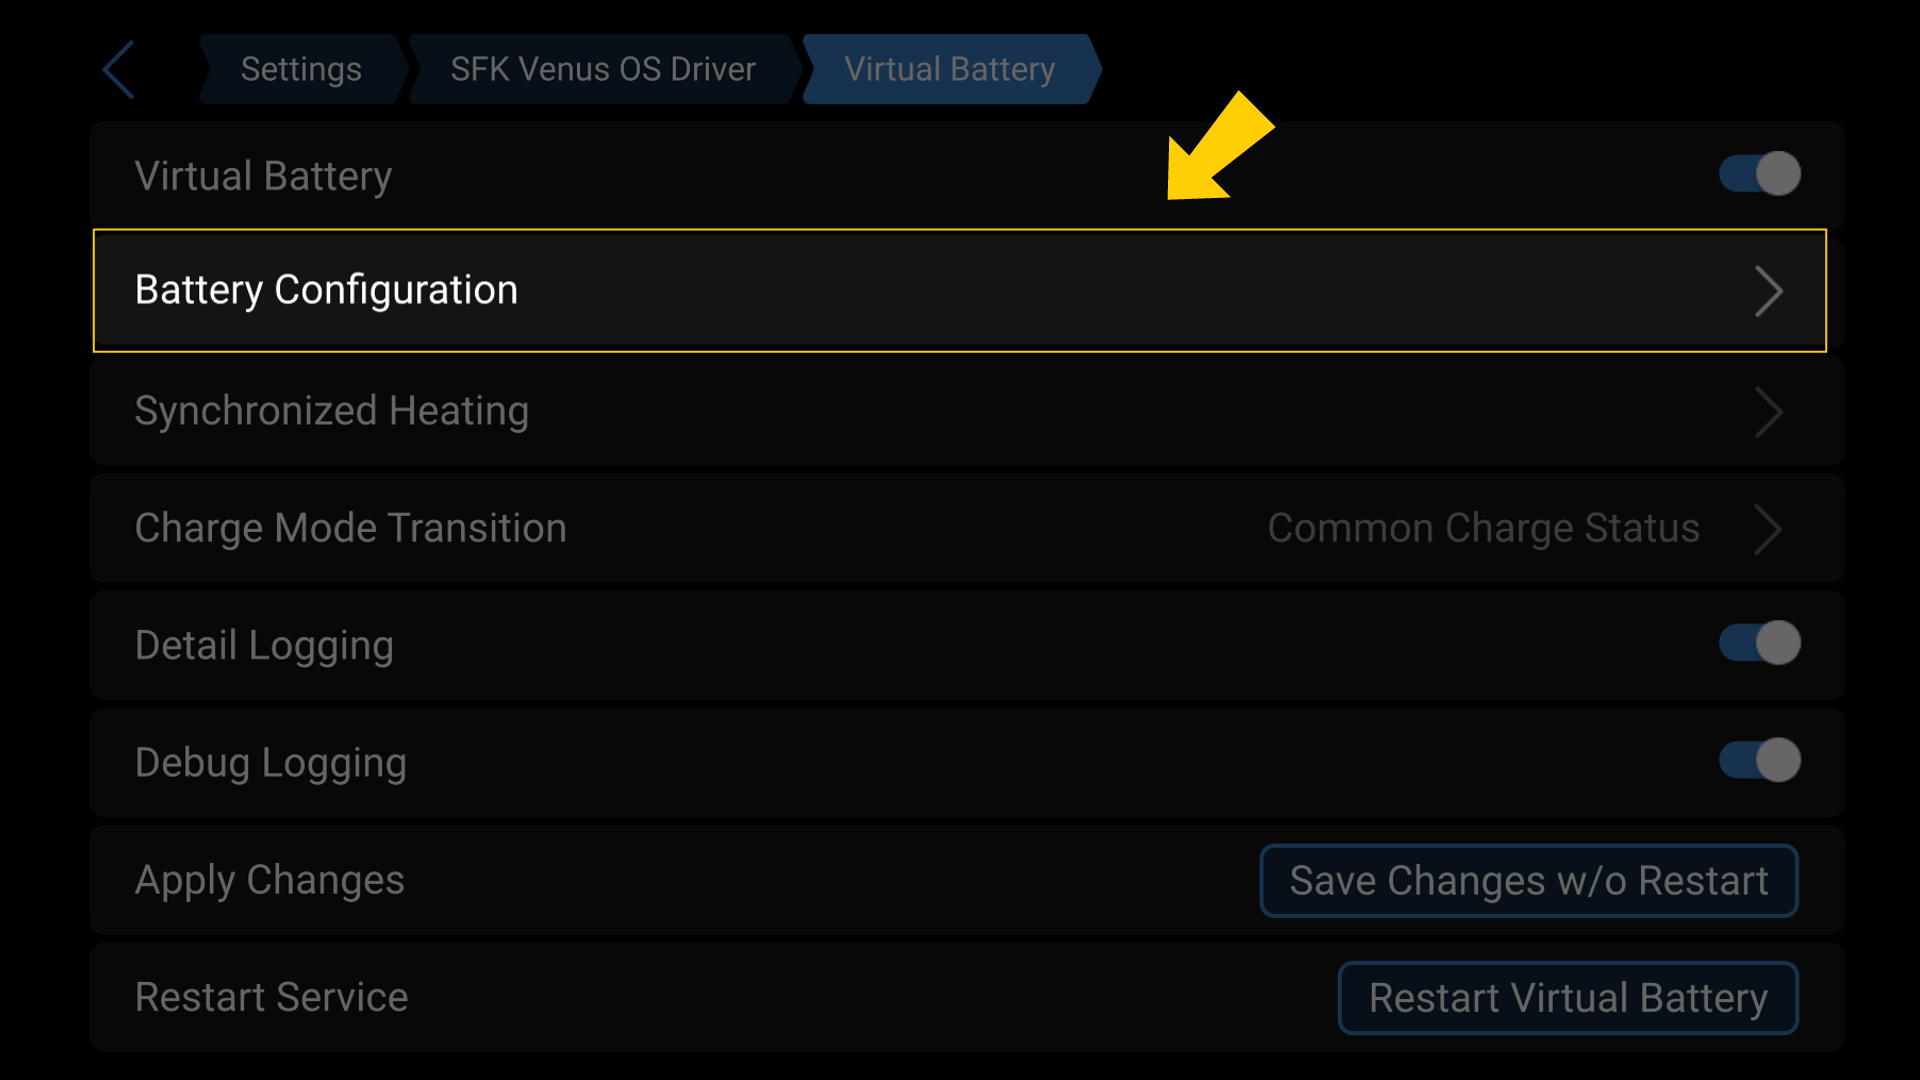This screenshot has width=1920, height=1080.
Task: Click the Charge Mode Transition chevron arrow
Action: tap(1770, 529)
